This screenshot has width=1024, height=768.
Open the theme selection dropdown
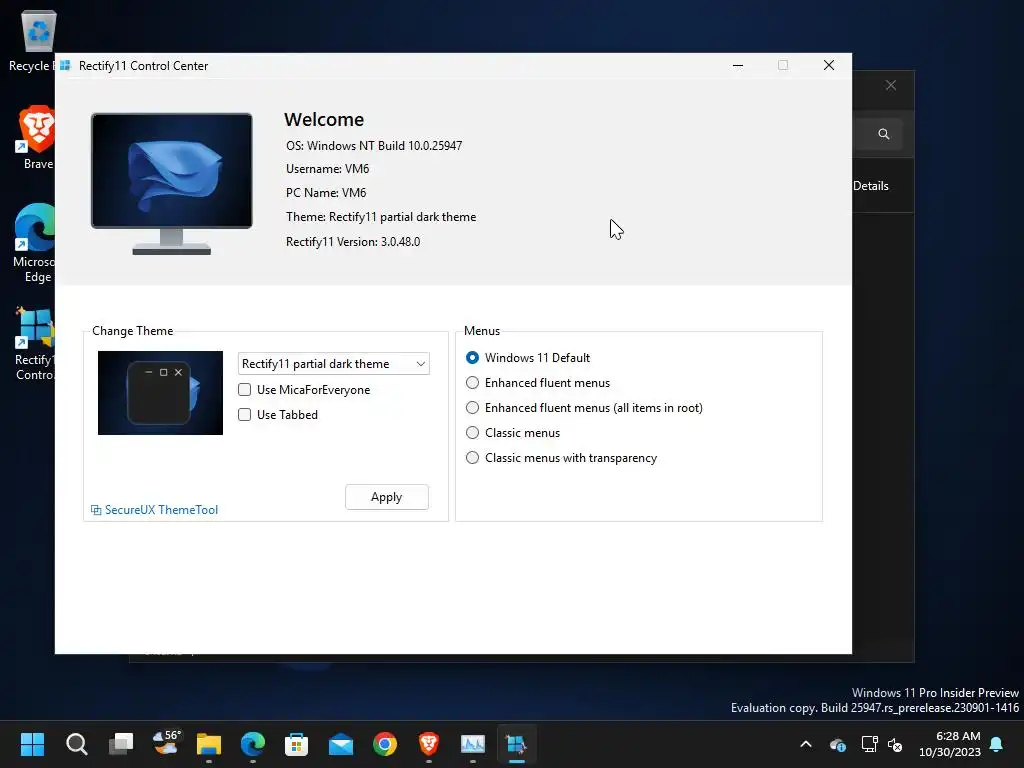[x=334, y=364]
